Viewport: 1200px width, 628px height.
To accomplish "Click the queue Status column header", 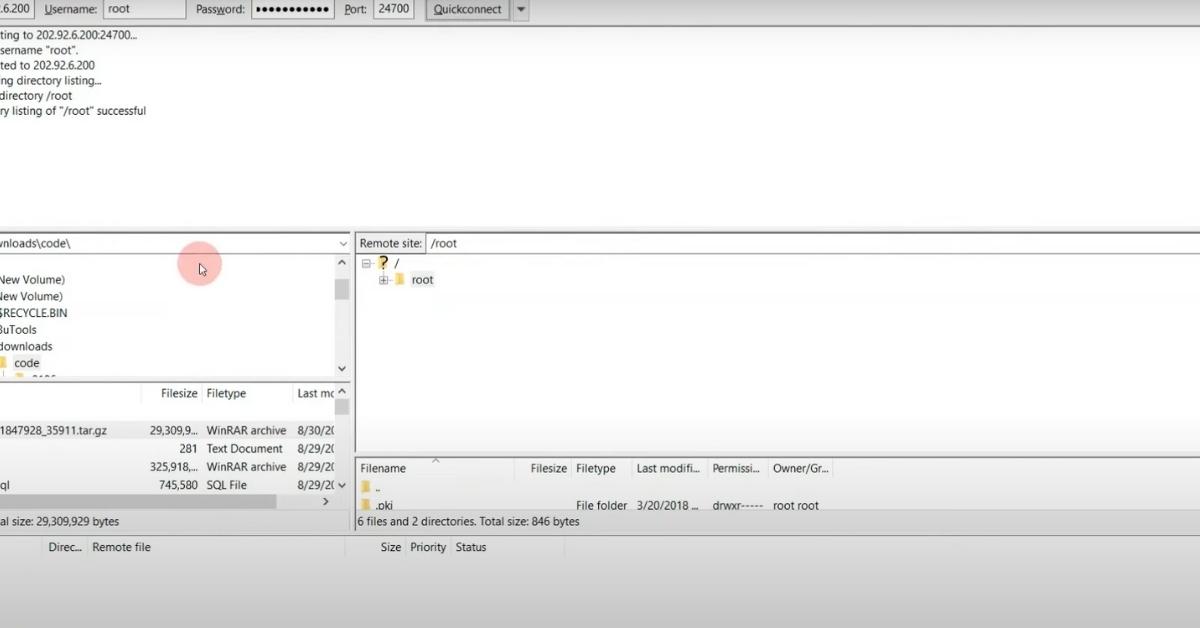I will click(x=471, y=547).
